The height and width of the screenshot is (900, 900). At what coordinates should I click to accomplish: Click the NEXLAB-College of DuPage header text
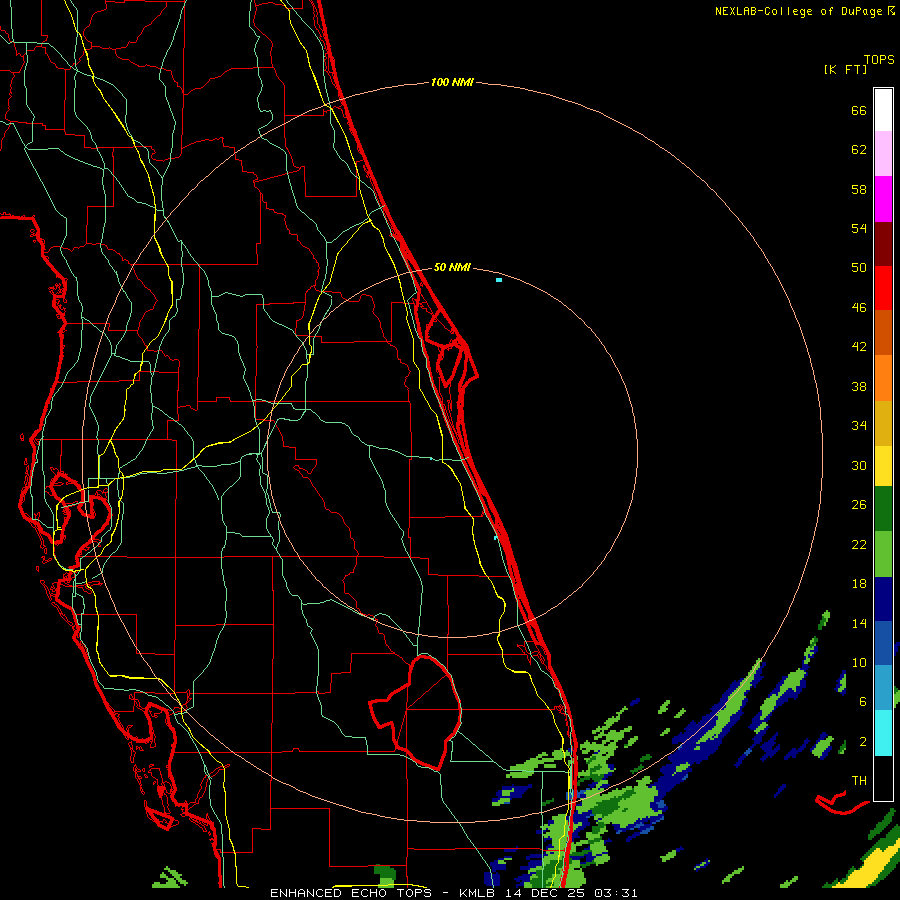(x=798, y=11)
